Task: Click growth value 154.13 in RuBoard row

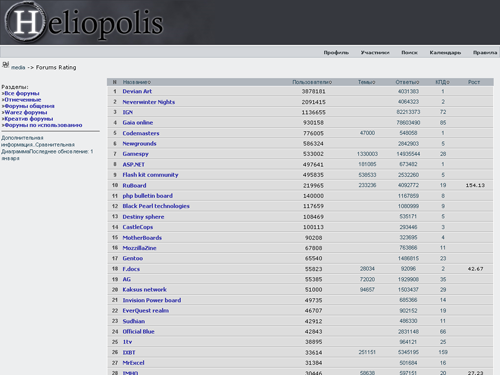Action: (475, 186)
